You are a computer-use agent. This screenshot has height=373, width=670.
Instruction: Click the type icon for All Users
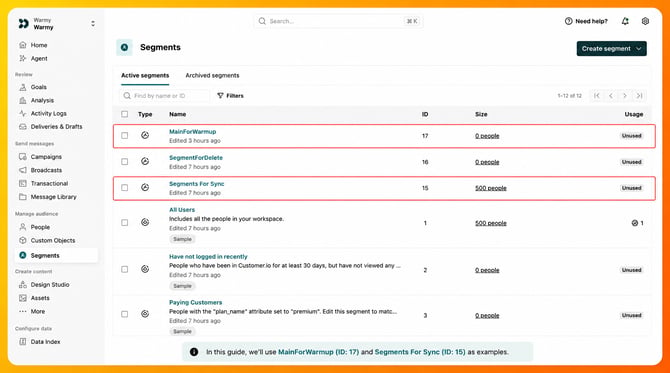click(x=145, y=222)
